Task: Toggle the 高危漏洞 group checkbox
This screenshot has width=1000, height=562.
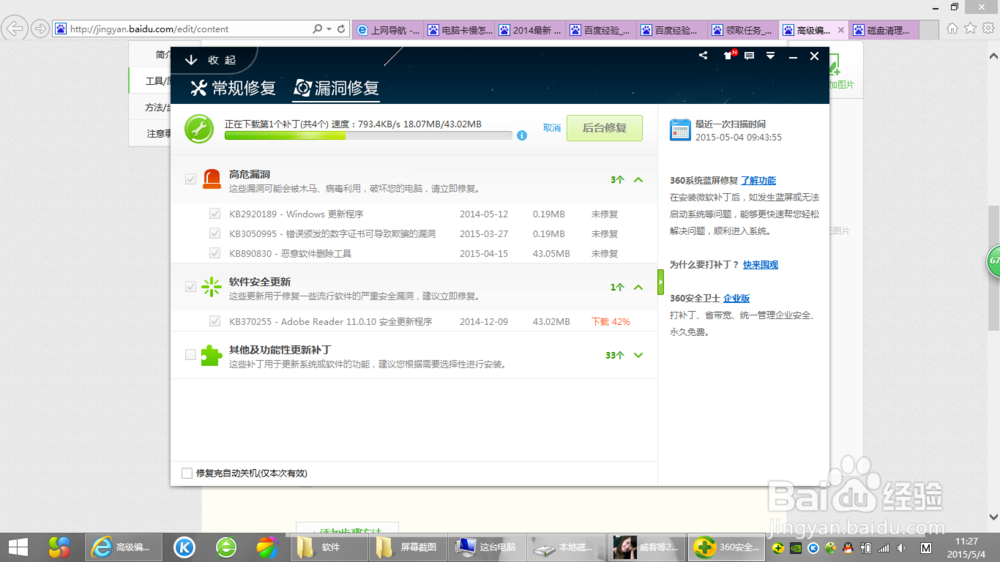Action: coord(190,179)
